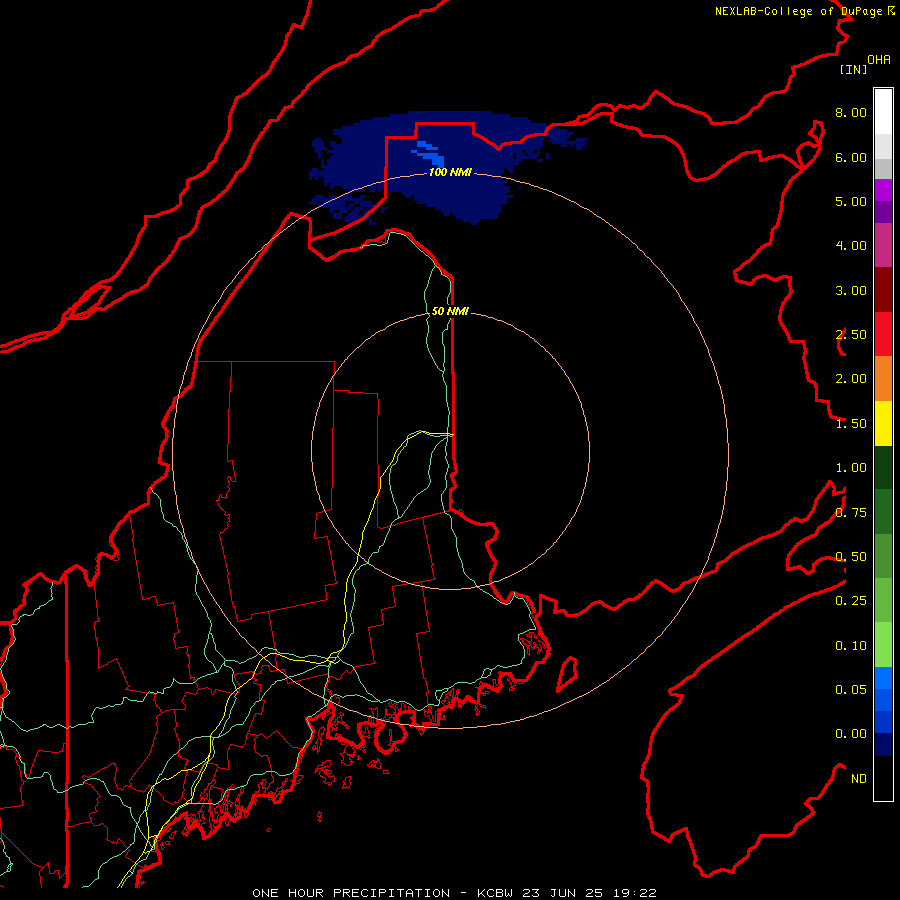The height and width of the screenshot is (900, 900).
Task: Click the small island outline off the coast
Action: pos(567,674)
